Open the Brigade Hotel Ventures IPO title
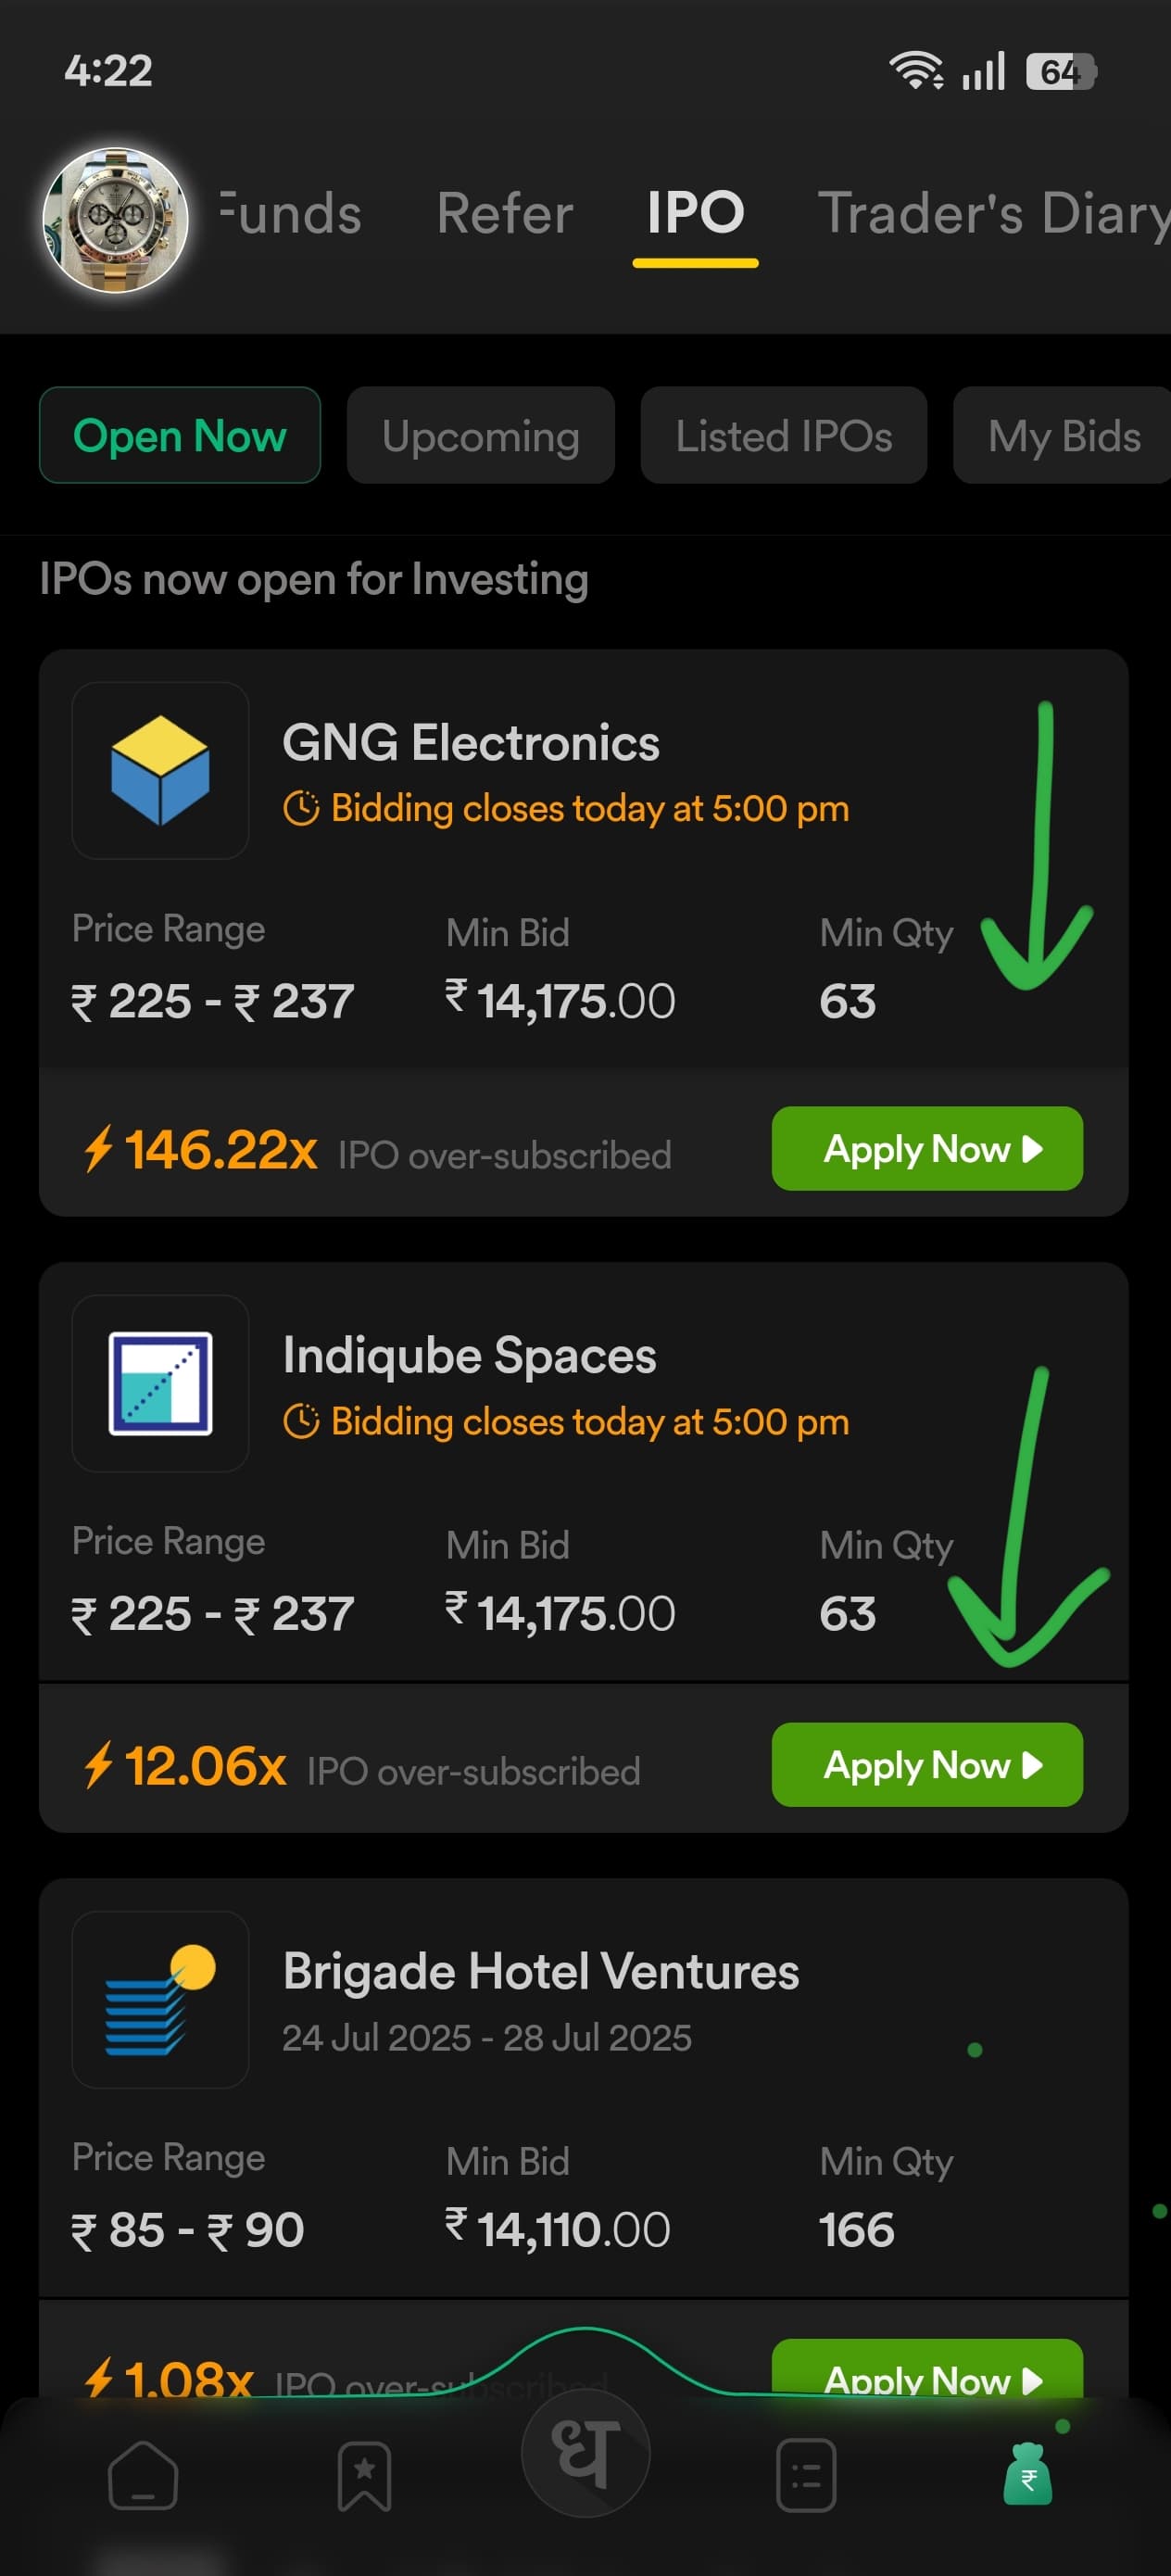This screenshot has width=1171, height=2576. click(541, 1971)
